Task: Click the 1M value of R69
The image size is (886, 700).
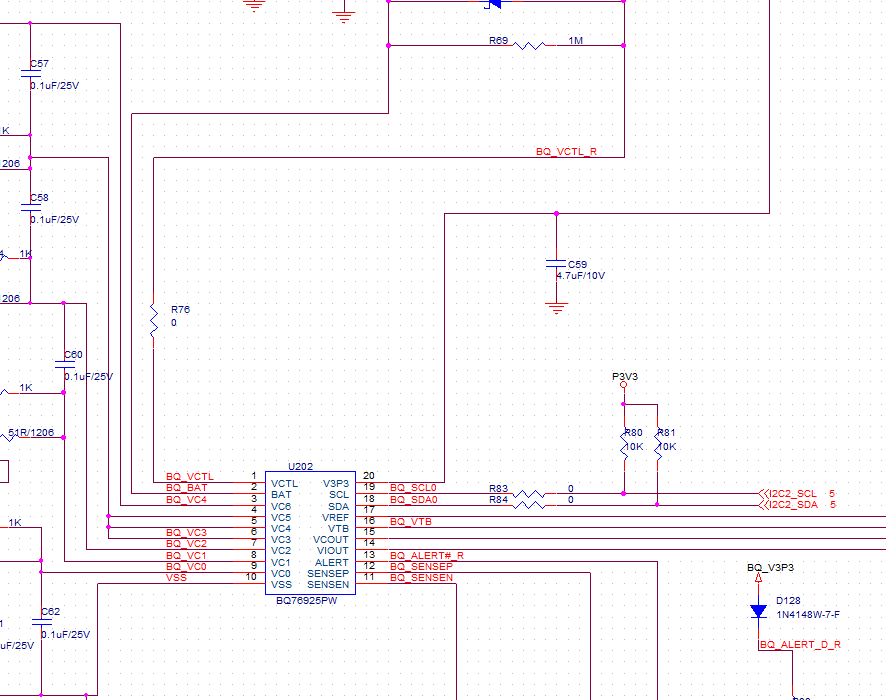Action: [x=575, y=41]
